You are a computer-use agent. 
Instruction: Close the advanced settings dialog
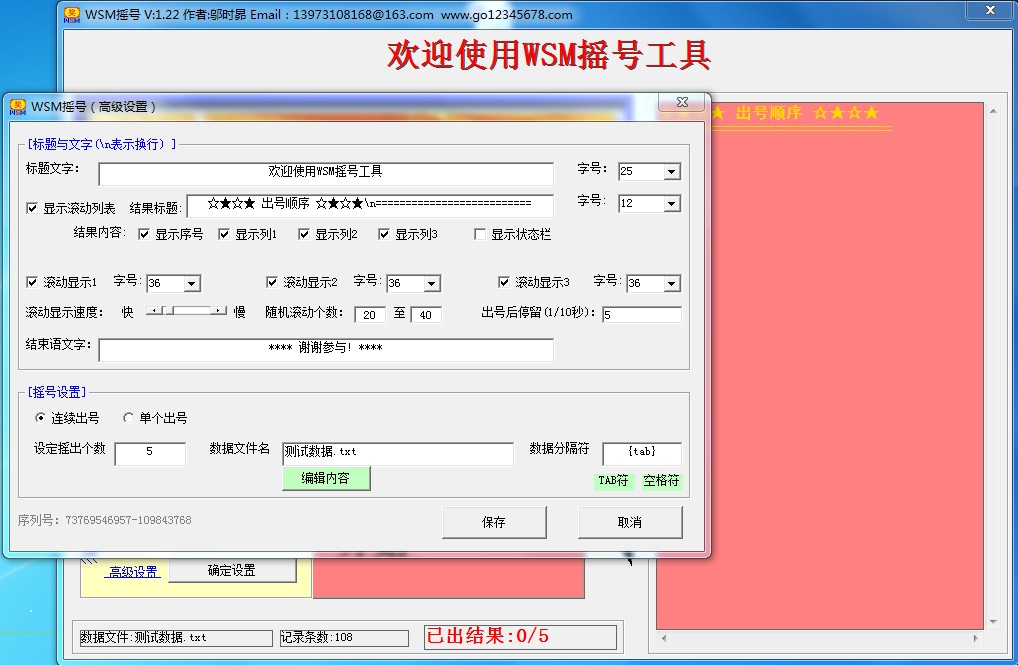682,102
